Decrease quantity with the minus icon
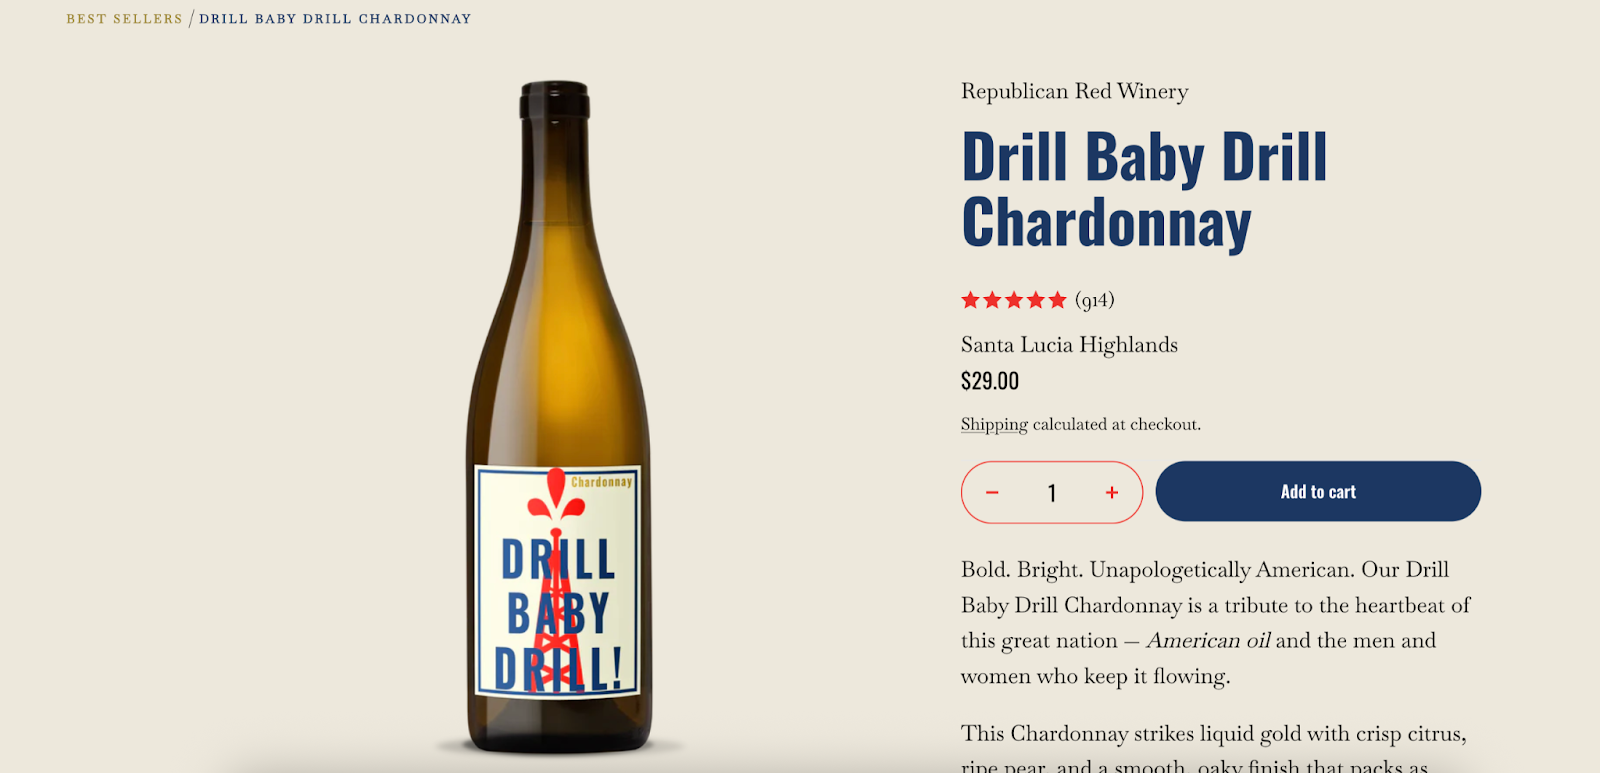Viewport: 1600px width, 773px height. (x=992, y=492)
